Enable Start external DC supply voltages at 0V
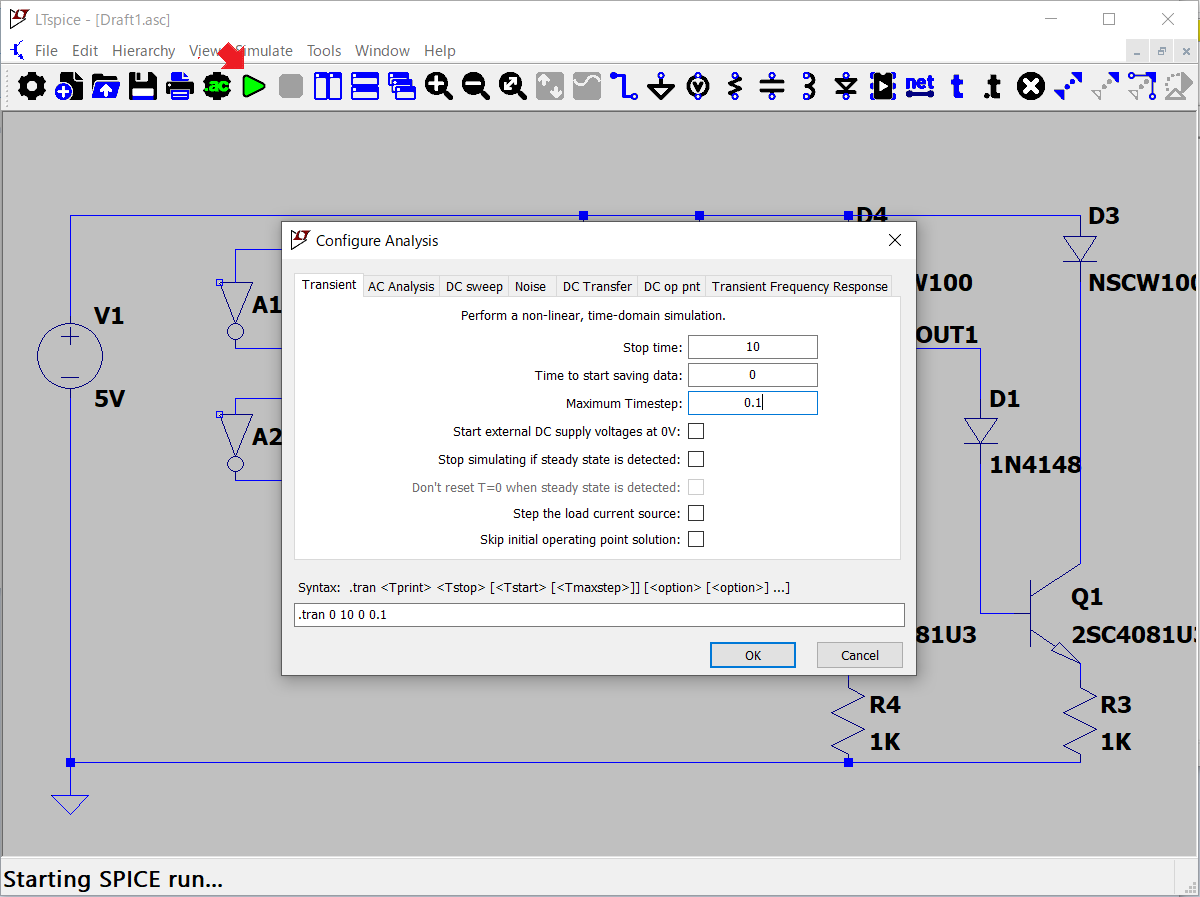 coord(696,431)
